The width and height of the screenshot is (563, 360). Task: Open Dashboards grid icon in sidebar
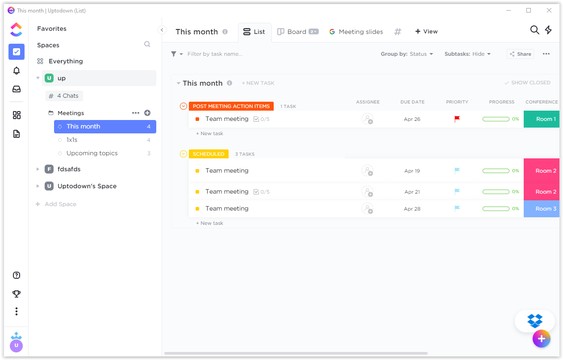[17, 115]
